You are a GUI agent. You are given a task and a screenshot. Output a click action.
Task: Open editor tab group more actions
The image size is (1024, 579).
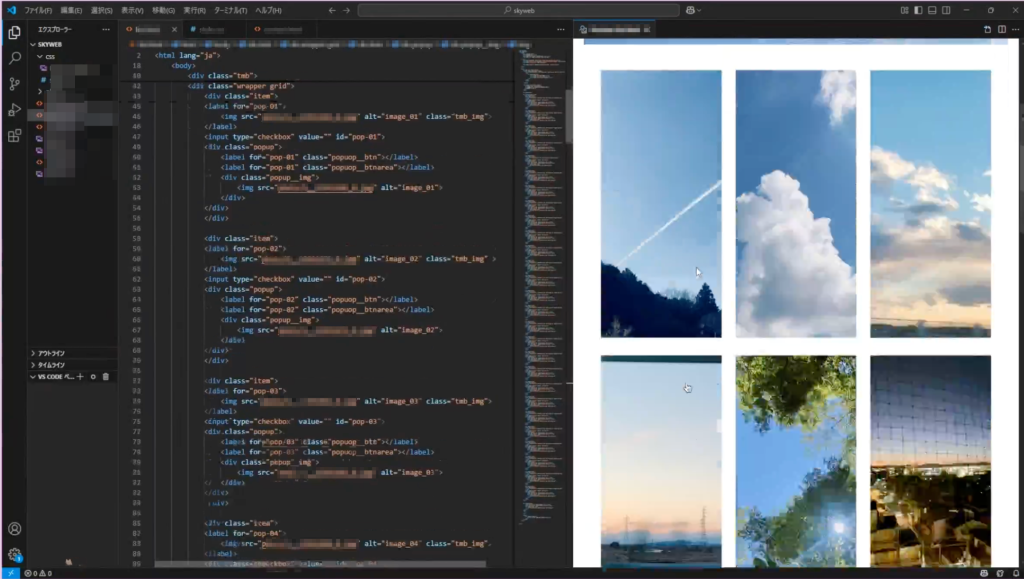click(560, 29)
